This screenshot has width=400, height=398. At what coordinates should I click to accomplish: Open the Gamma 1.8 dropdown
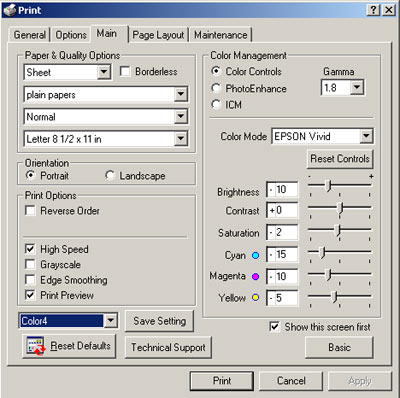click(357, 88)
